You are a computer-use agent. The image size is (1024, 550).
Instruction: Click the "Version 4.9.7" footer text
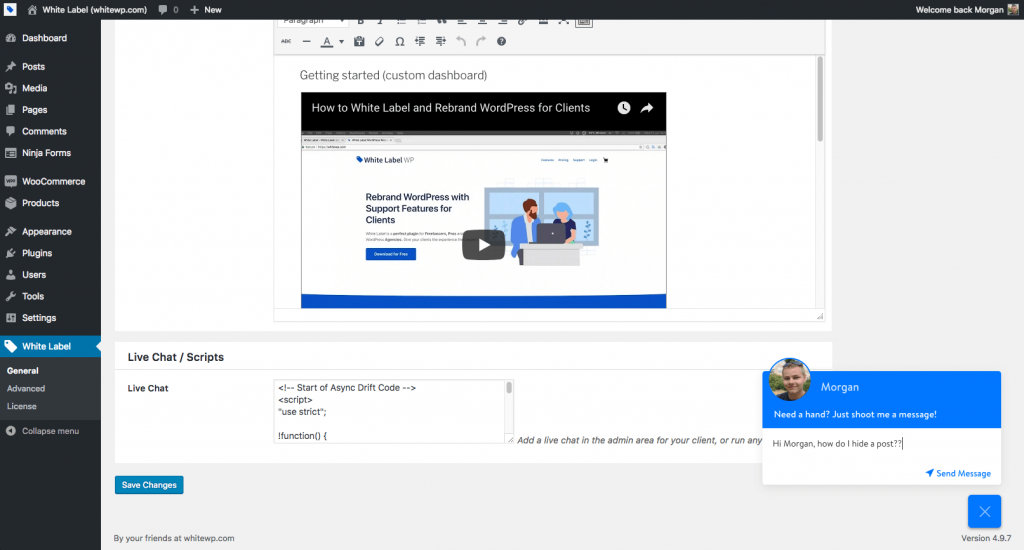[986, 538]
